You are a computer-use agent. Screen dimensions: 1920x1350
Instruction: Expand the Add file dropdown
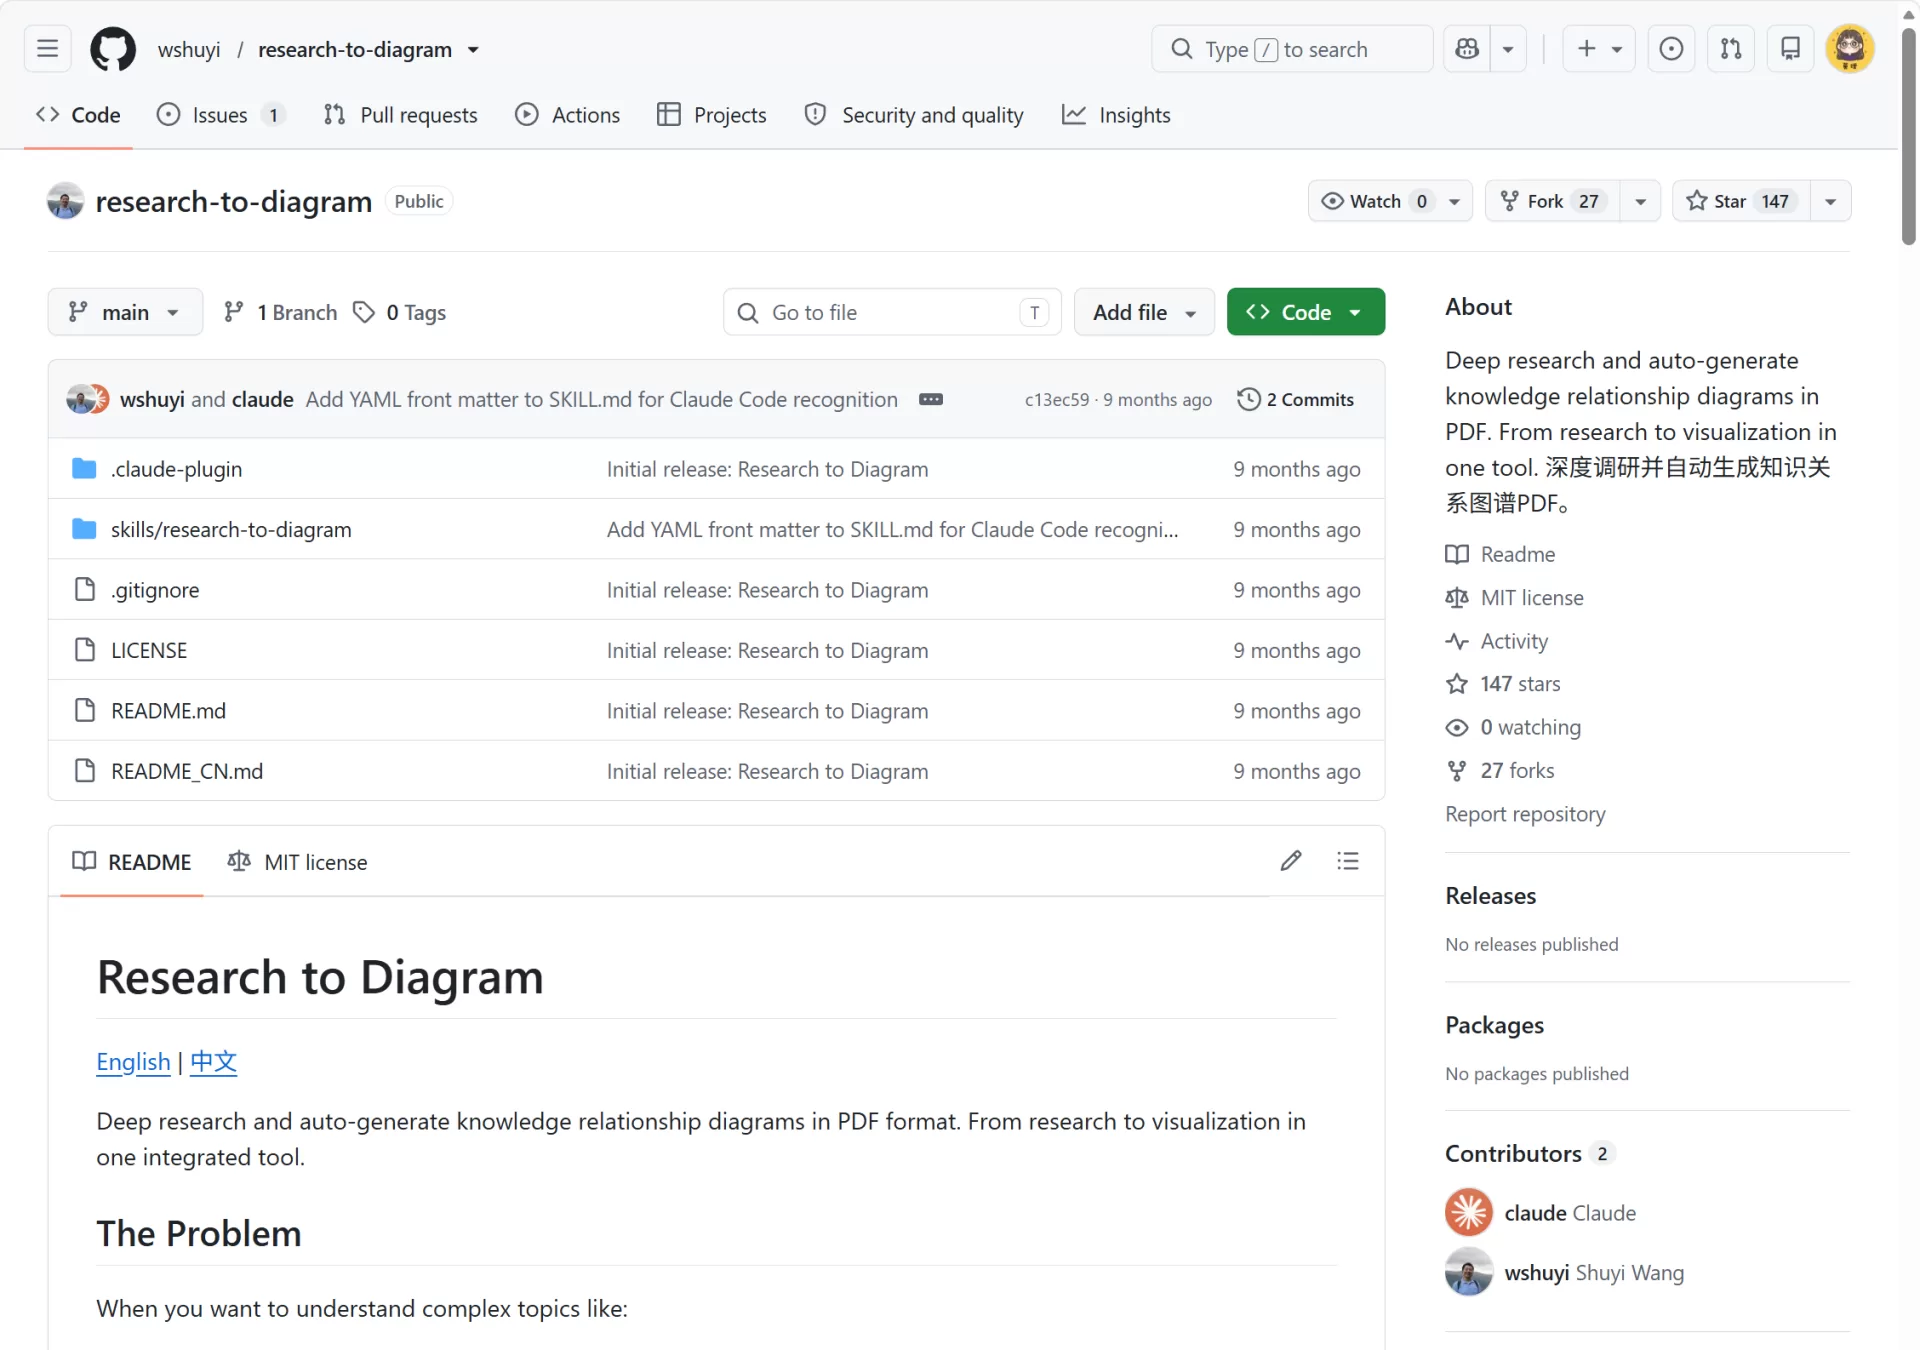1144,312
